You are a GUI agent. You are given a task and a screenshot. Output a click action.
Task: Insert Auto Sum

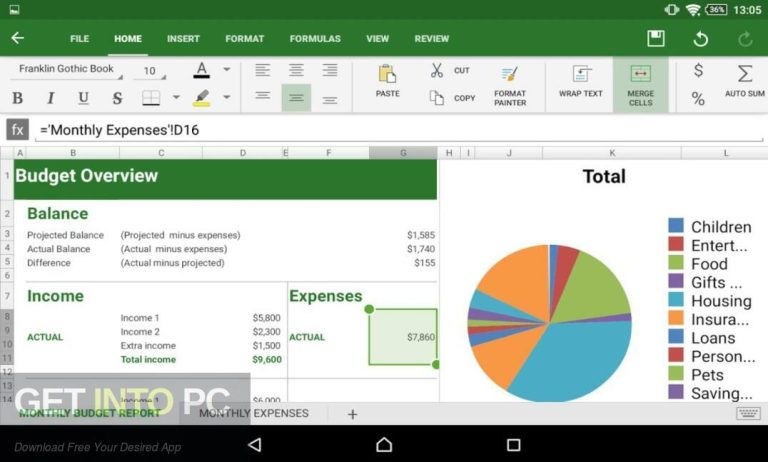744,81
